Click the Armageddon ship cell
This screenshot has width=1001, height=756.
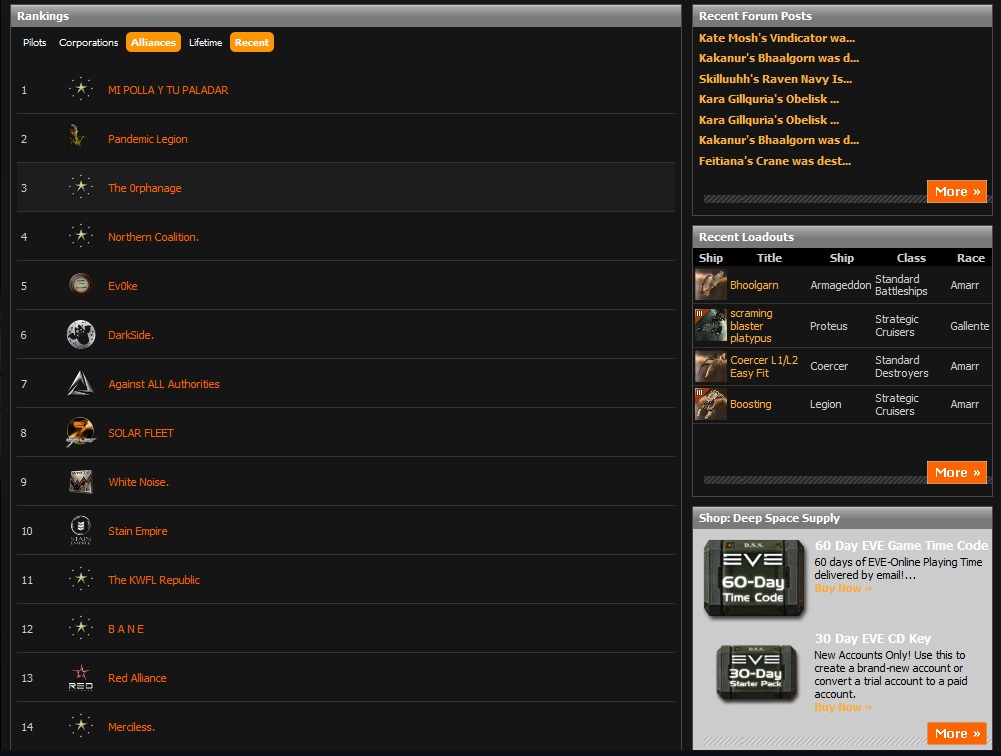[x=840, y=285]
